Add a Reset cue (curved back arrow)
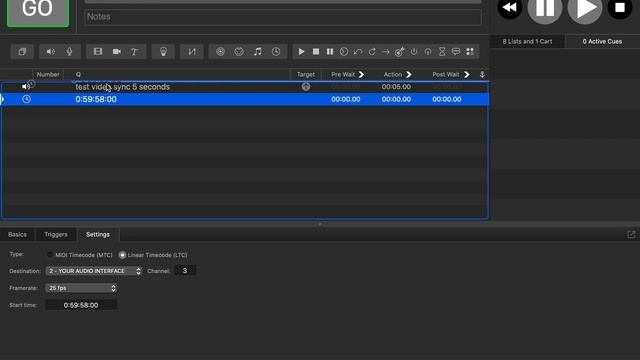The width and height of the screenshot is (640, 360). pyautogui.click(x=358, y=52)
